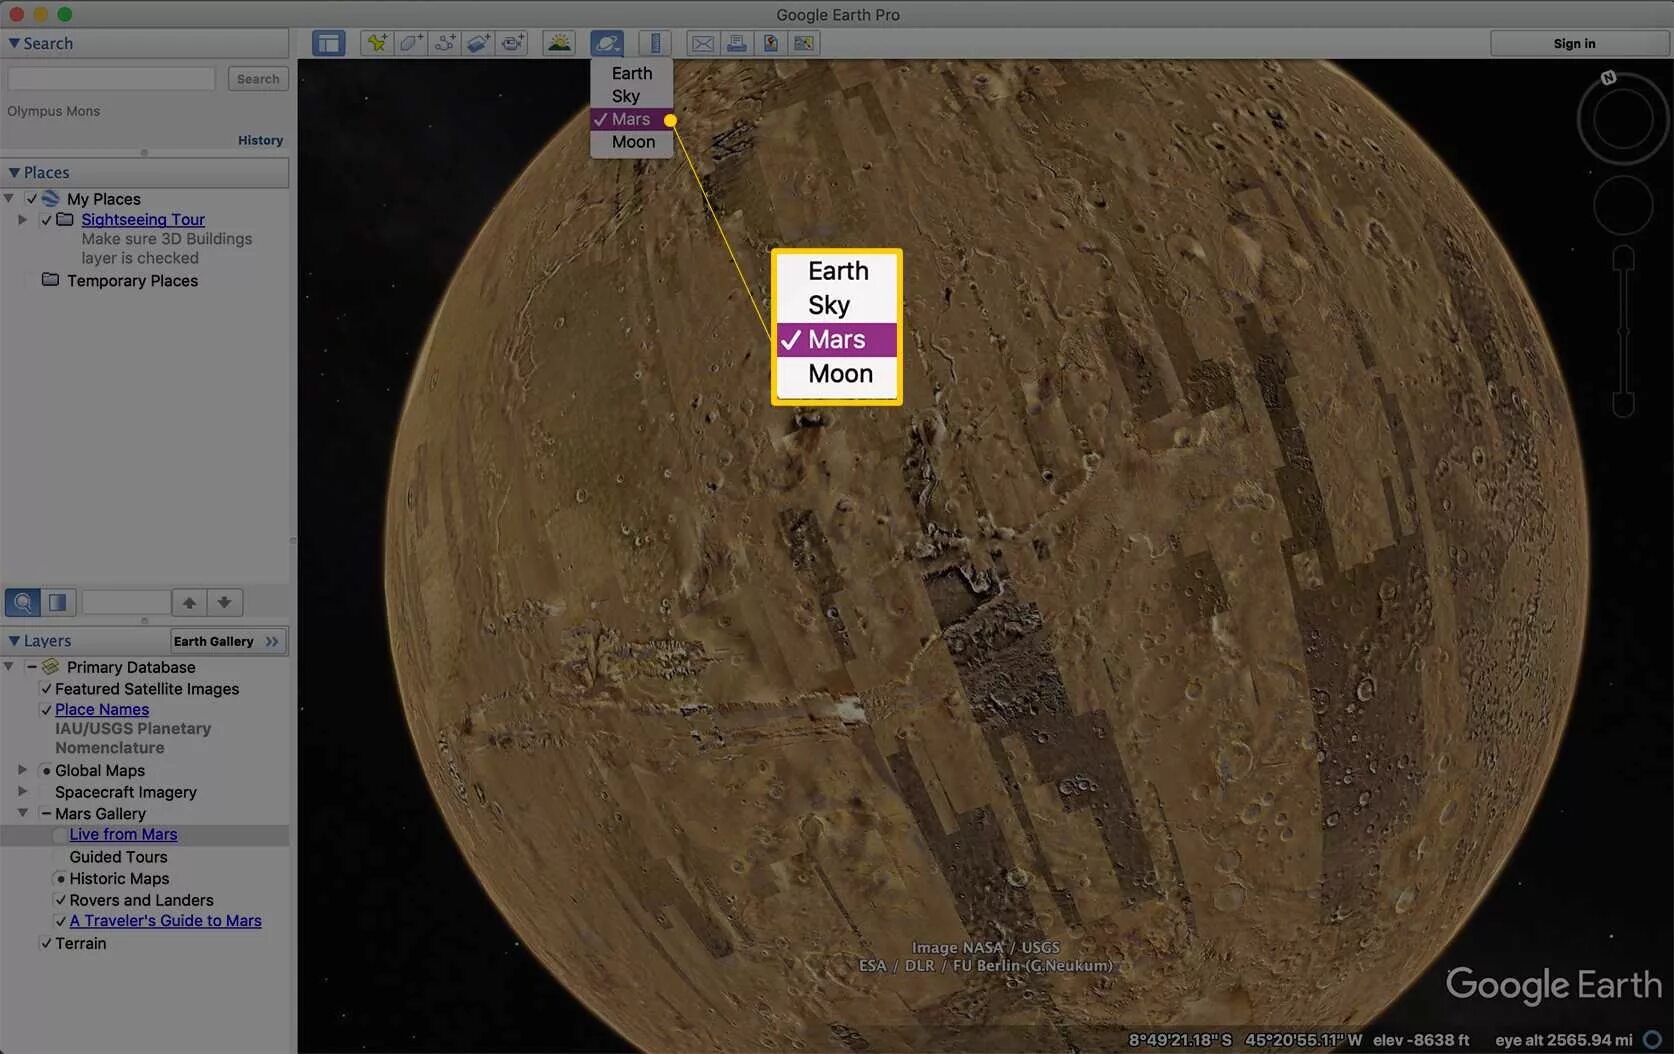
Task: Click the Look joystick inside the compass
Action: (x=1622, y=121)
